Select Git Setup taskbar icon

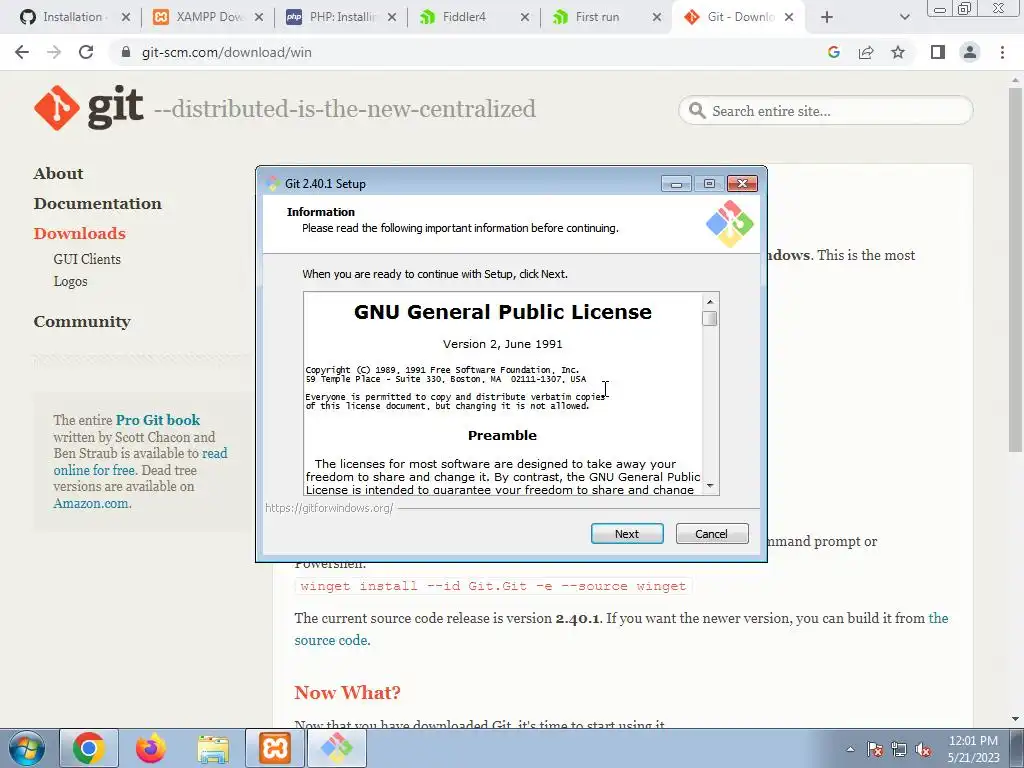[337, 748]
